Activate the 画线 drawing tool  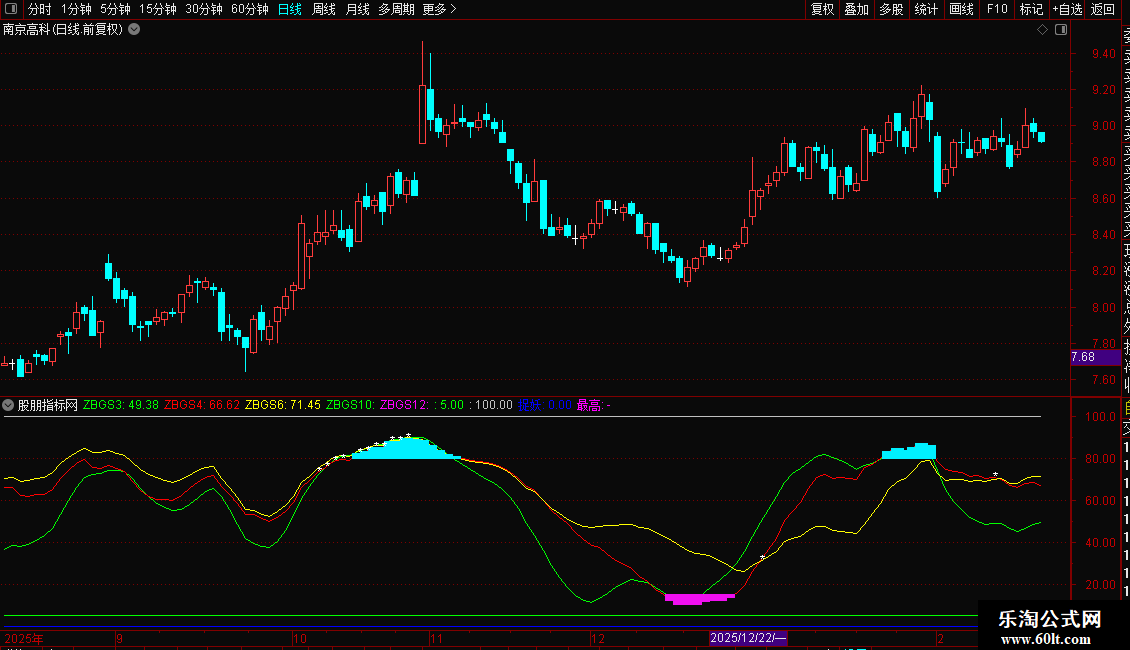click(x=961, y=9)
